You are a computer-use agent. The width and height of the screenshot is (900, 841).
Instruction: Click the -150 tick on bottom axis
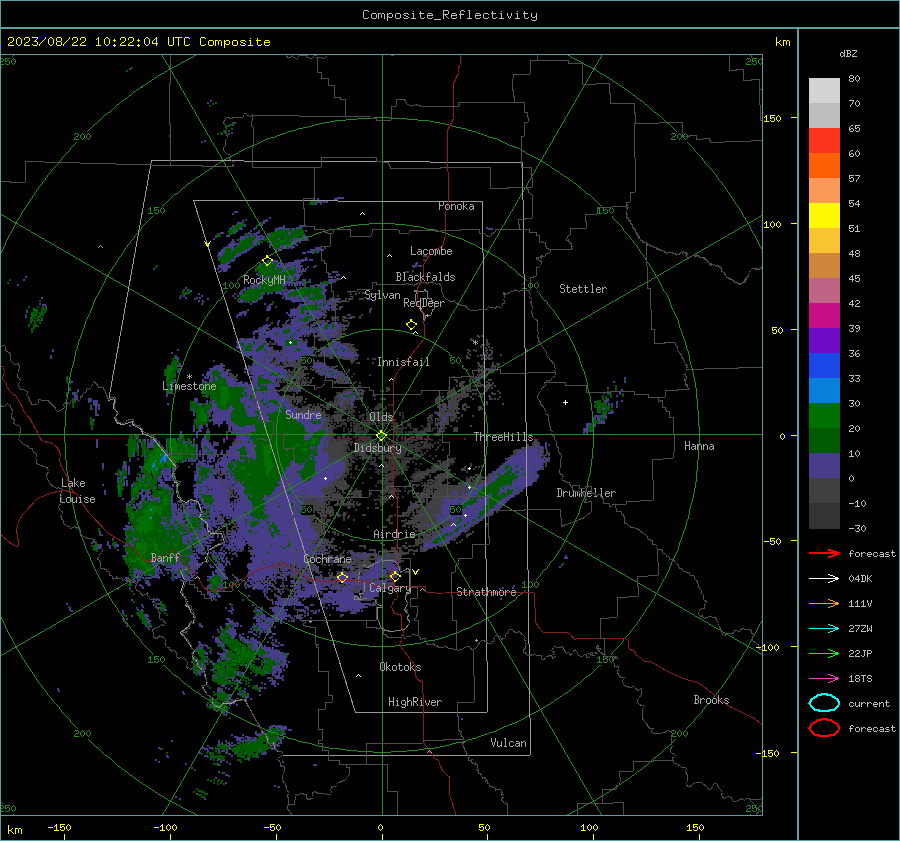(59, 827)
